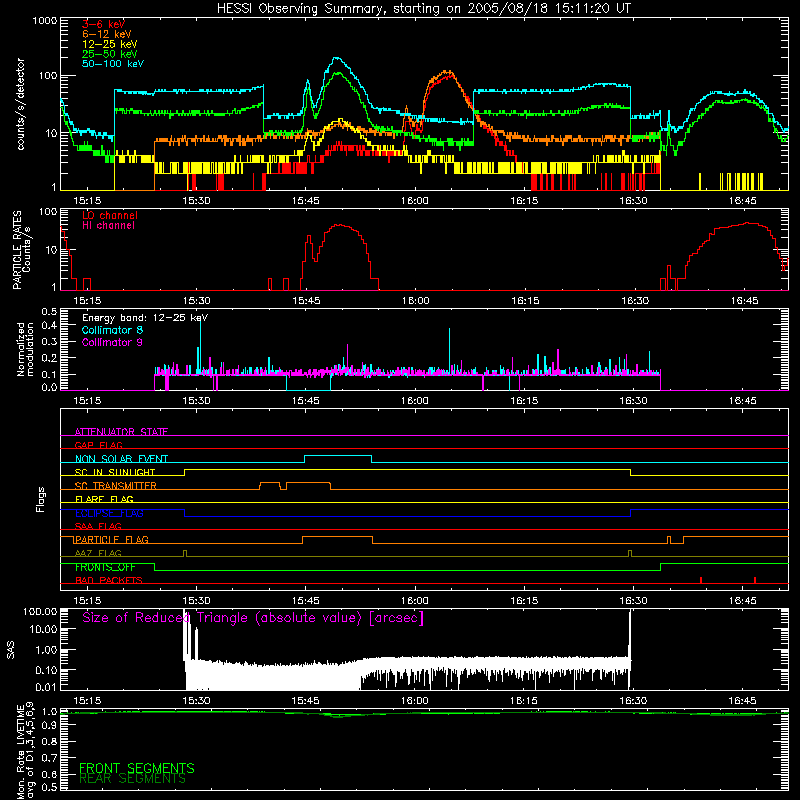
Task: Select the Collimator 8 legend entry
Action: pyautogui.click(x=112, y=330)
